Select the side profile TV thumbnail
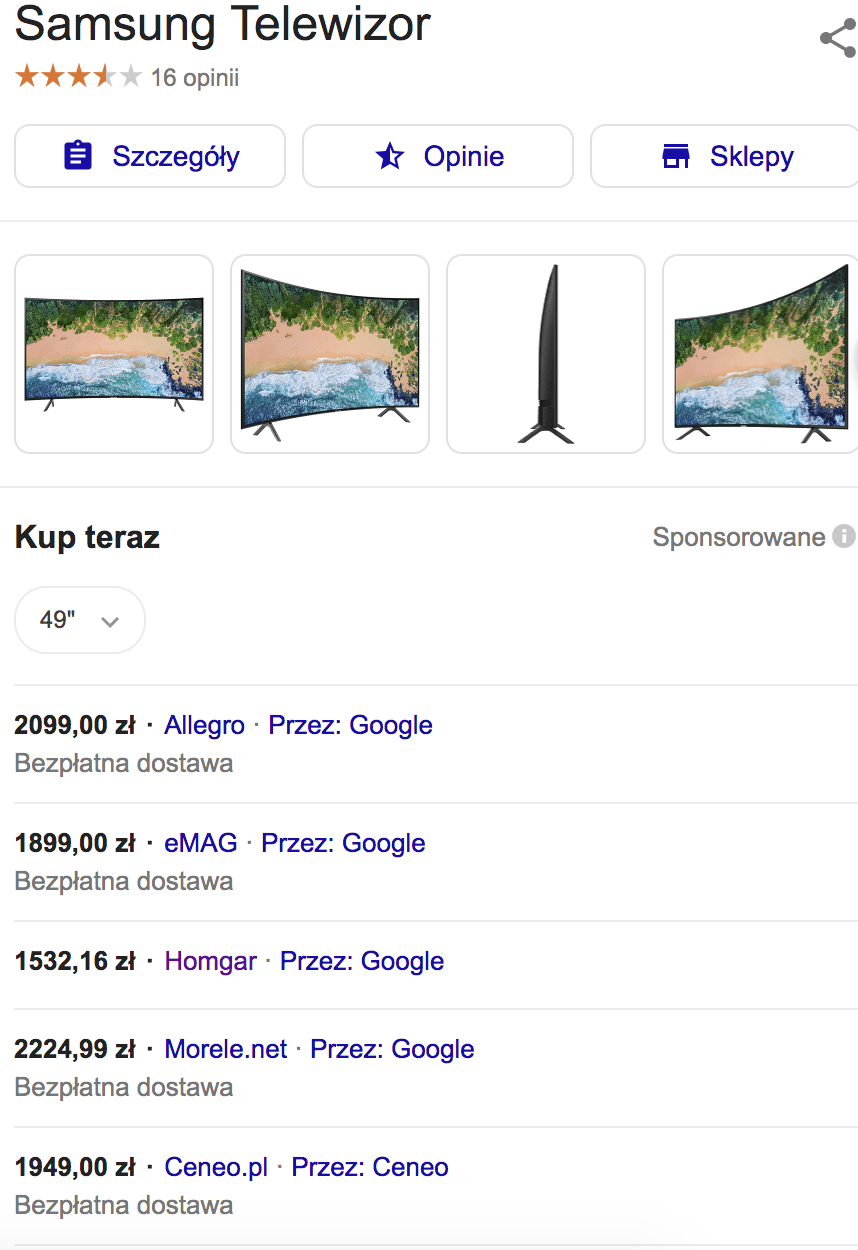This screenshot has height=1250, width=858. 546,354
